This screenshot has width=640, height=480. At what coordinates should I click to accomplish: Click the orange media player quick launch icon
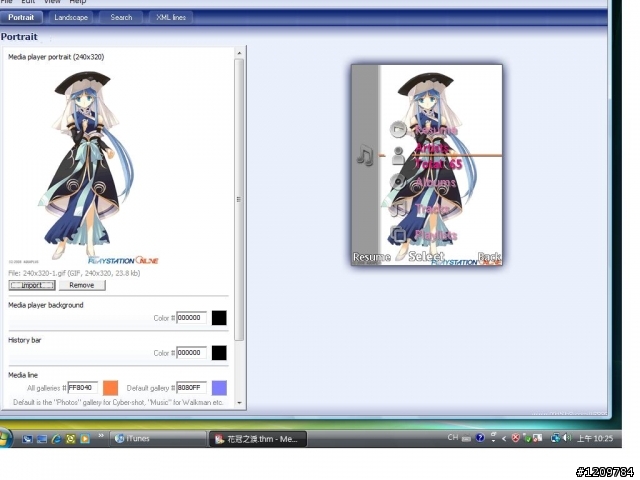pos(85,439)
